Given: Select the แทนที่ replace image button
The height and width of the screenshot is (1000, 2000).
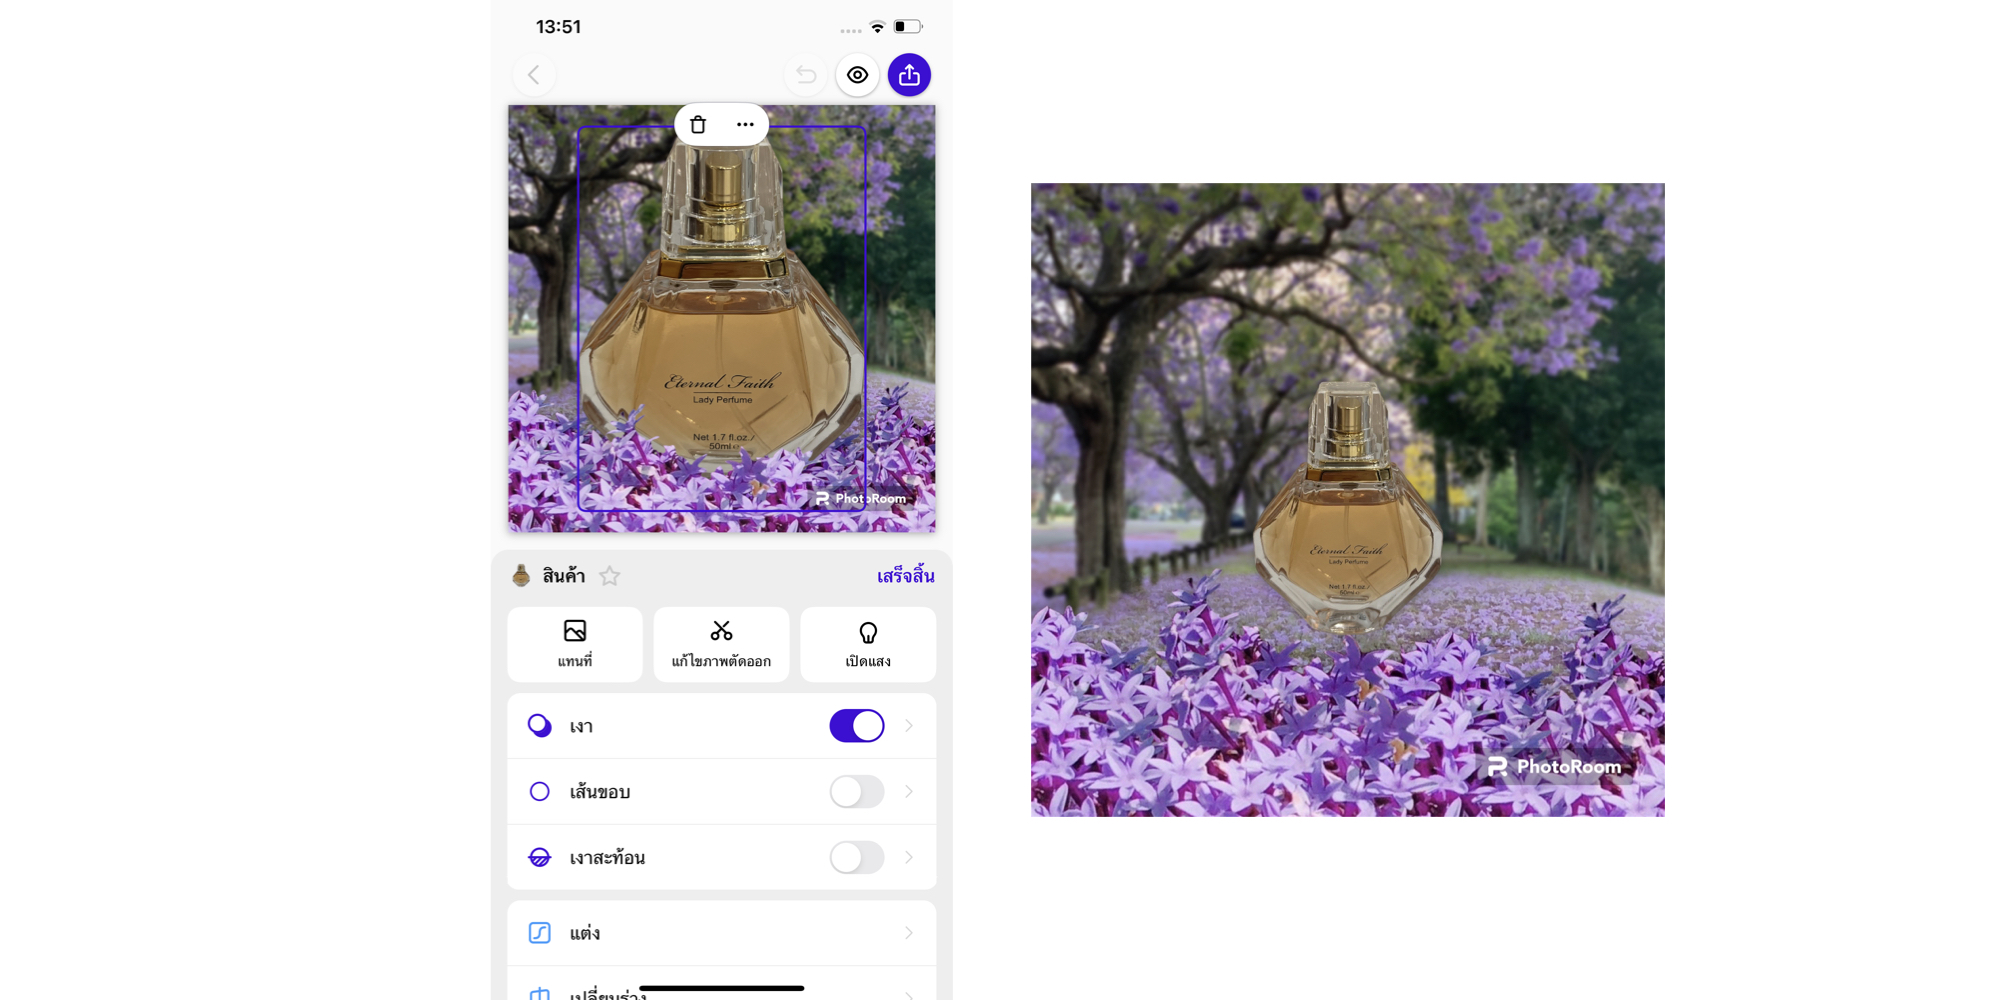Looking at the screenshot, I should click(x=575, y=644).
